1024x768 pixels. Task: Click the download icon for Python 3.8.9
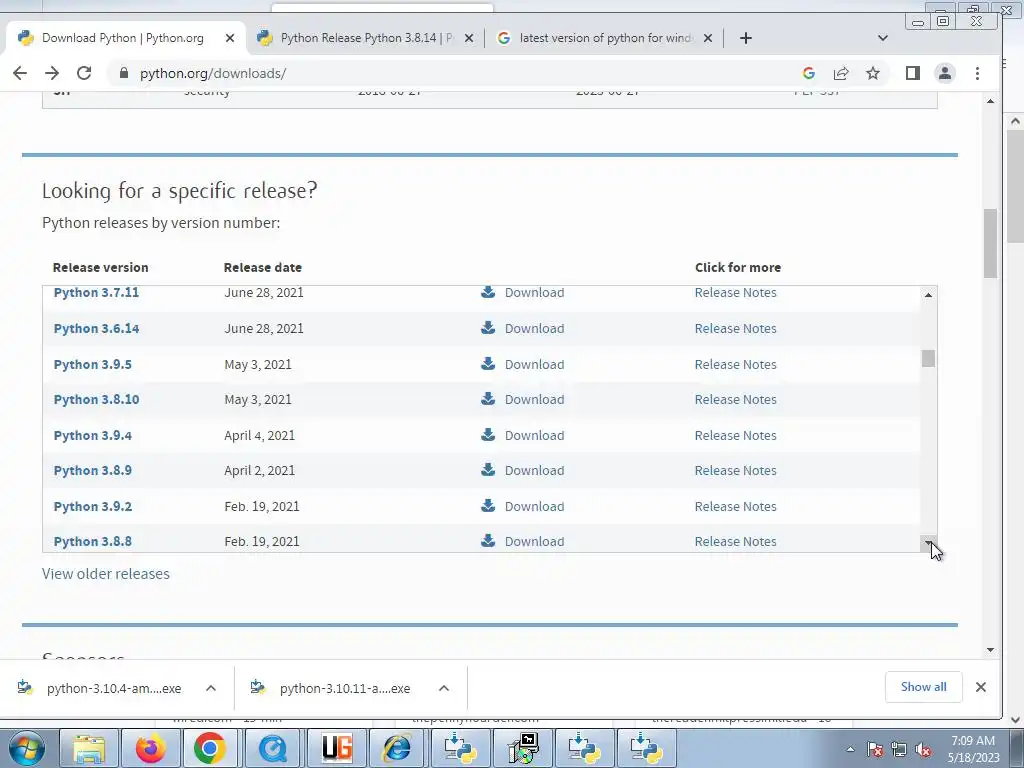(488, 470)
